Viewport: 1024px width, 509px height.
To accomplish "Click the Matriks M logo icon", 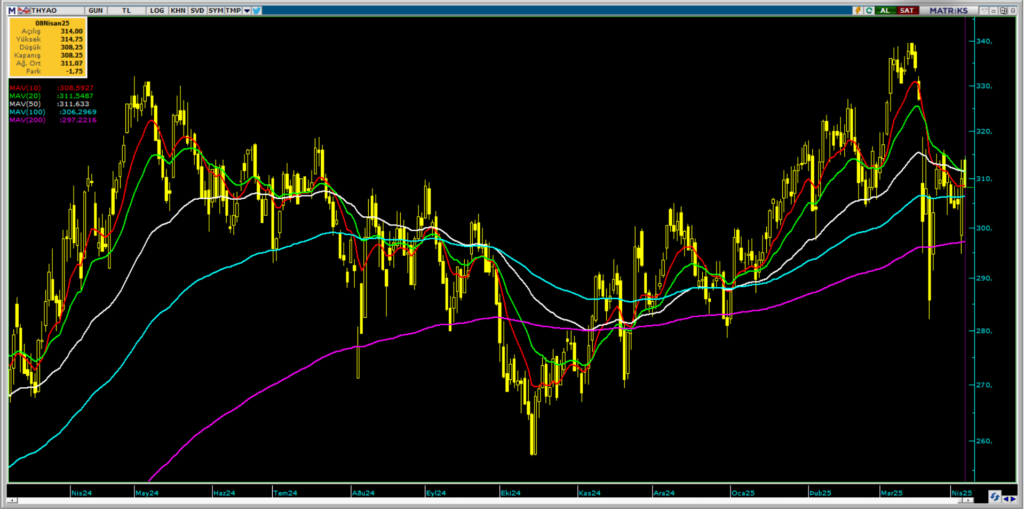I will click(x=12, y=9).
